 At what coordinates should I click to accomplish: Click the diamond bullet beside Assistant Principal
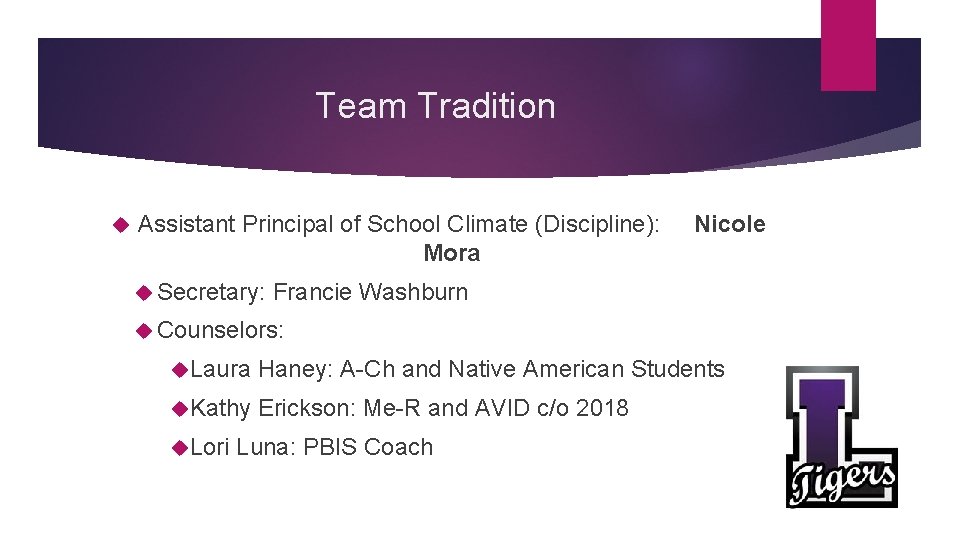click(x=122, y=225)
